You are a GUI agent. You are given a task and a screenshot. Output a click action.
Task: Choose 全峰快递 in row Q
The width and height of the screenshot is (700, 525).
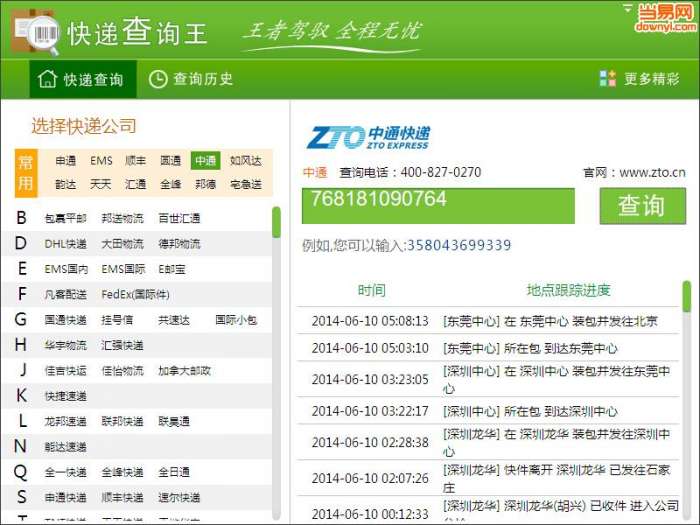[x=122, y=472]
